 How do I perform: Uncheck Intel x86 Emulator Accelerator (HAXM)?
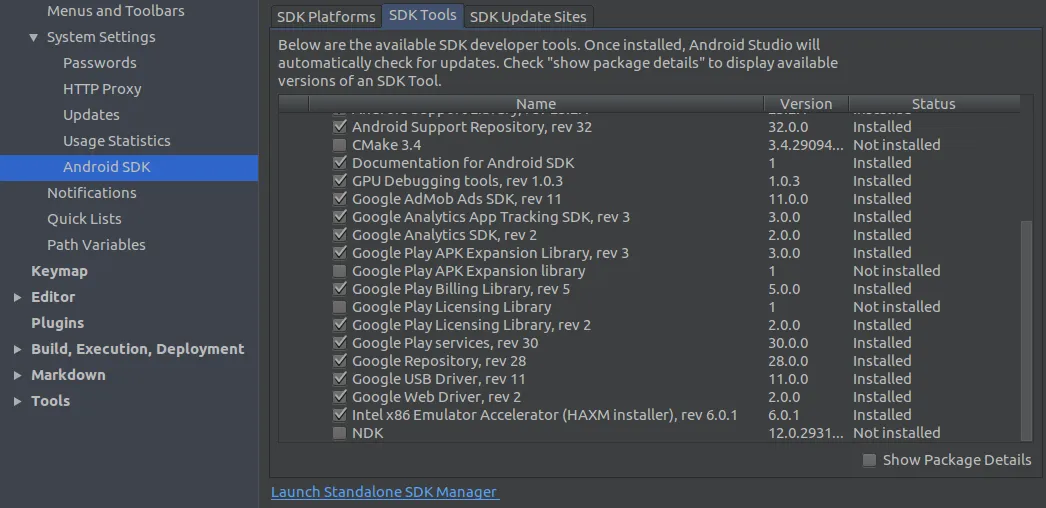pyautogui.click(x=340, y=415)
